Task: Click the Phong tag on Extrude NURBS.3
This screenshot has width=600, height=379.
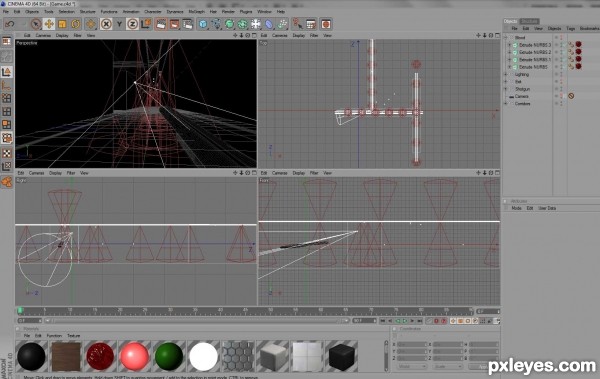Action: pos(571,45)
